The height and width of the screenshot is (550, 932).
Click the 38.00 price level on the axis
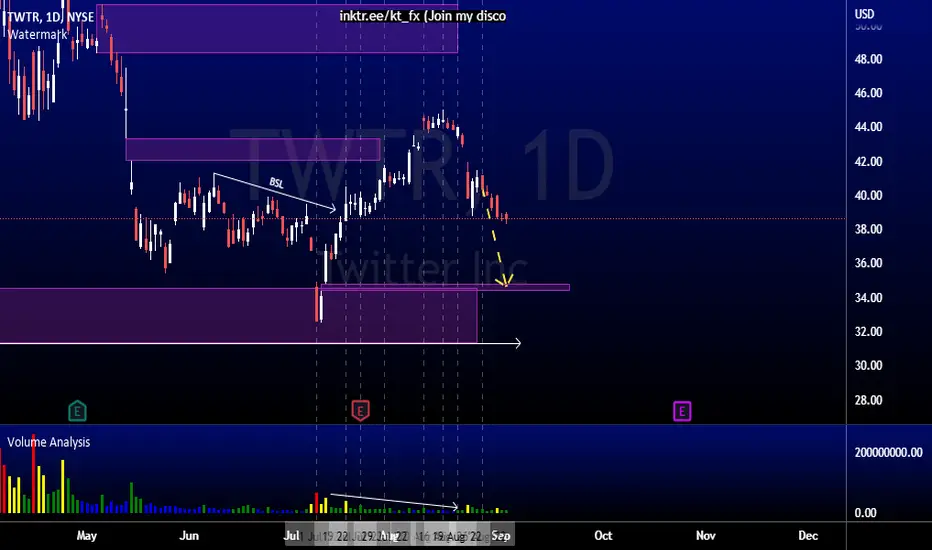coord(868,229)
